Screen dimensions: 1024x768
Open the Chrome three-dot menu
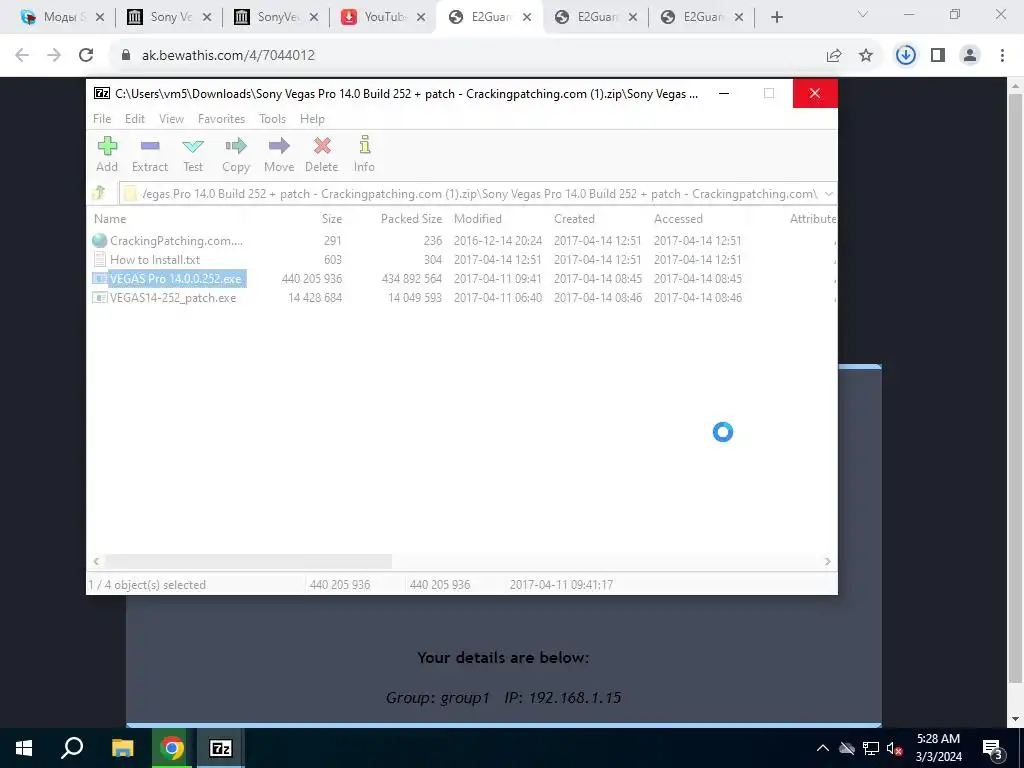click(1002, 56)
